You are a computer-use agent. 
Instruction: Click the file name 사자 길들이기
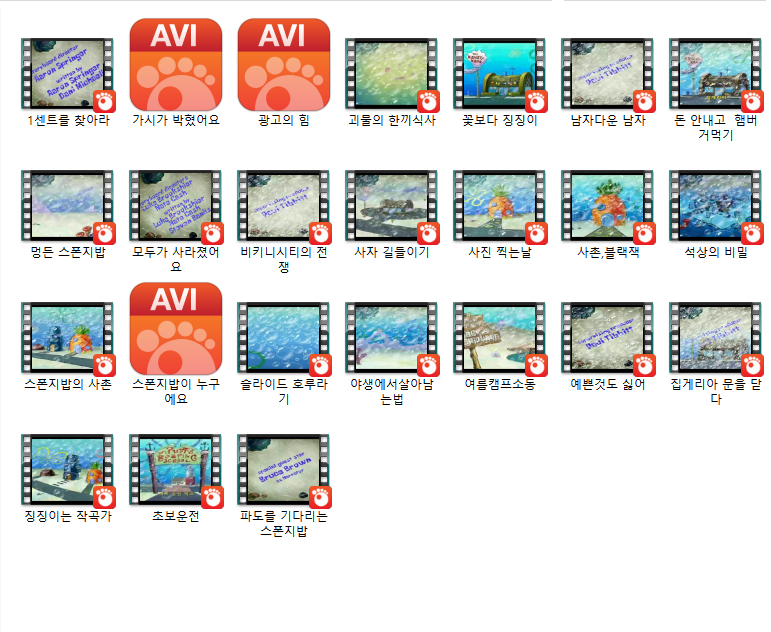click(391, 252)
